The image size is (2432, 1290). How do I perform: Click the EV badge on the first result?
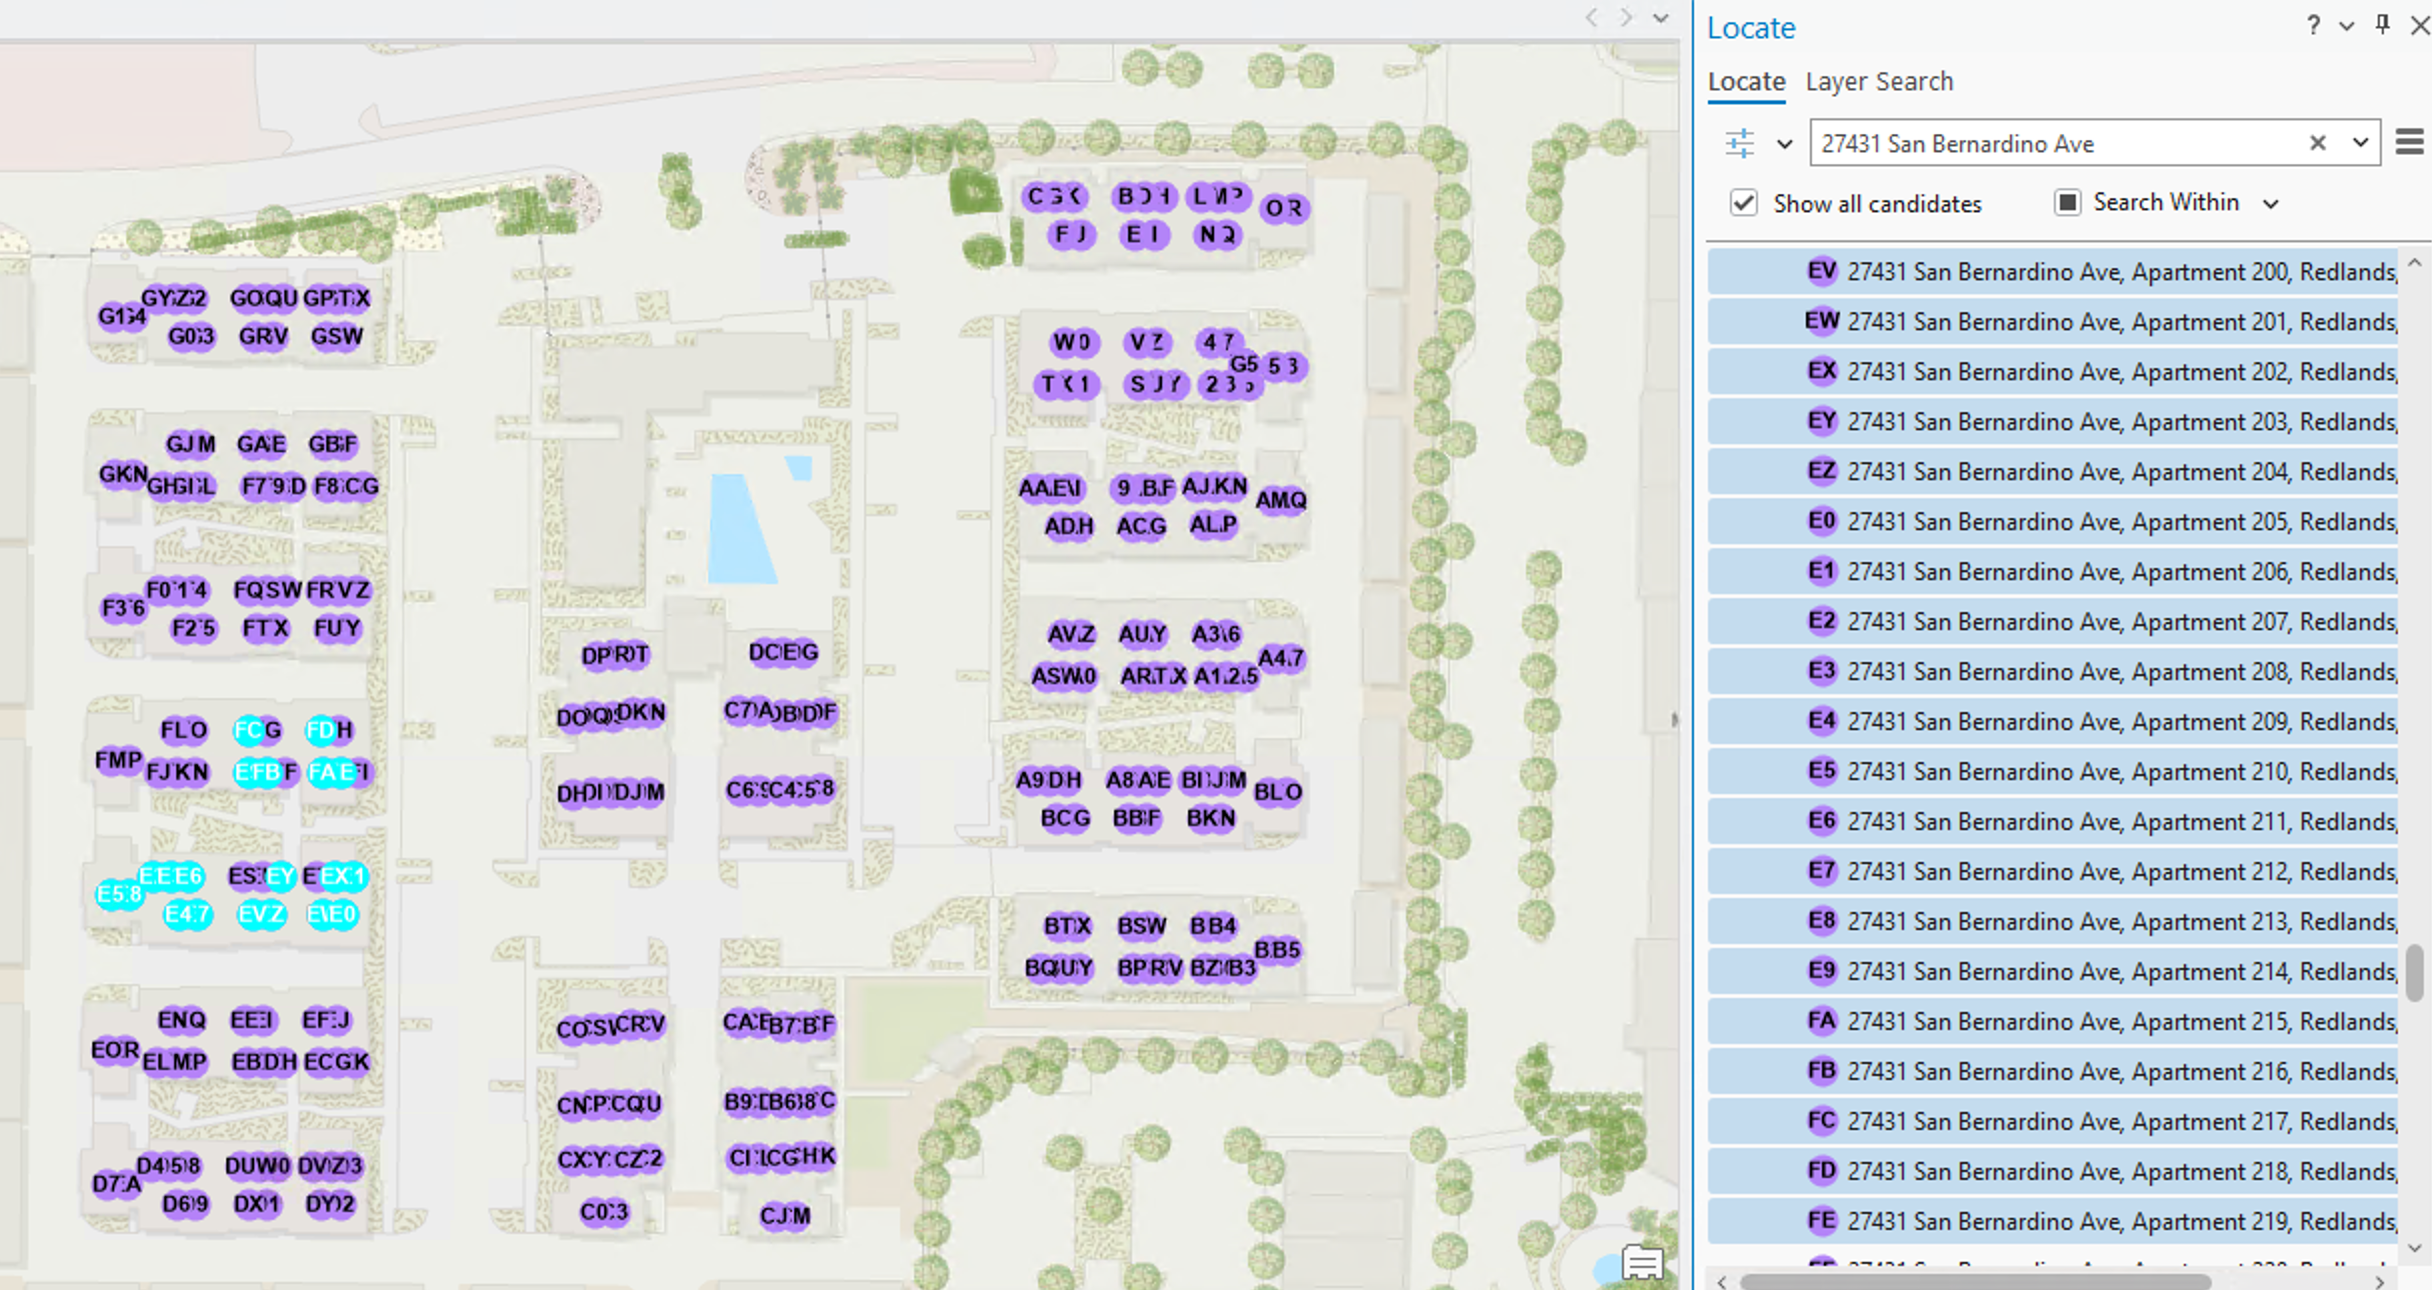pos(1822,271)
